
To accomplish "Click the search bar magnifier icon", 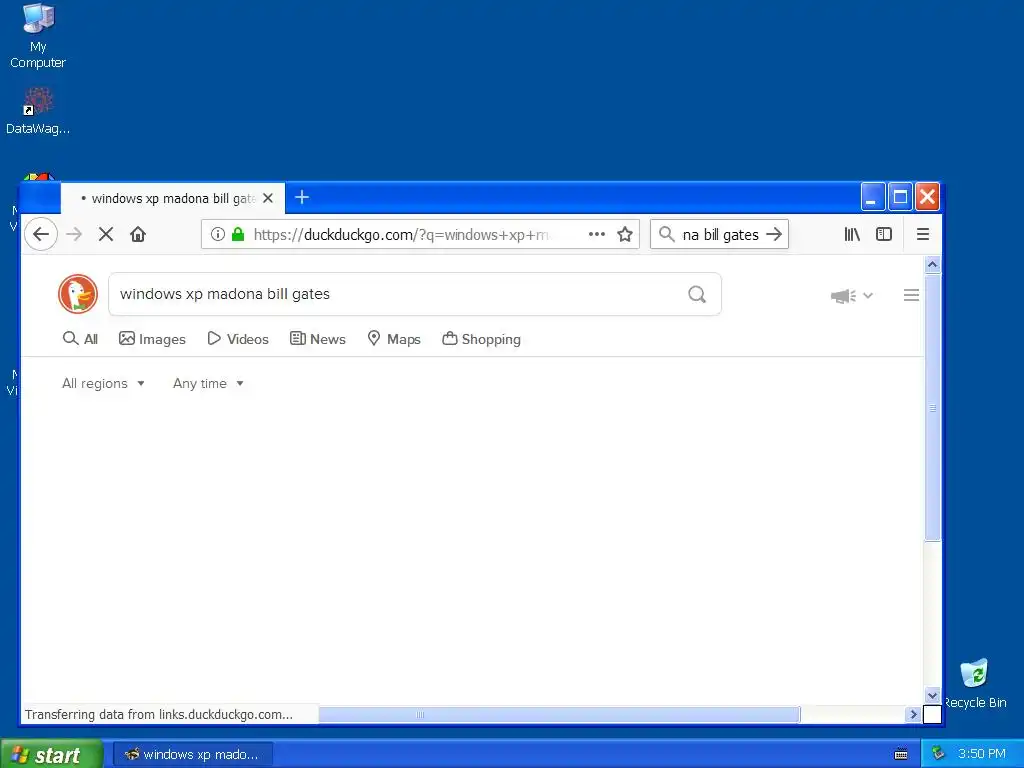I will coord(666,234).
